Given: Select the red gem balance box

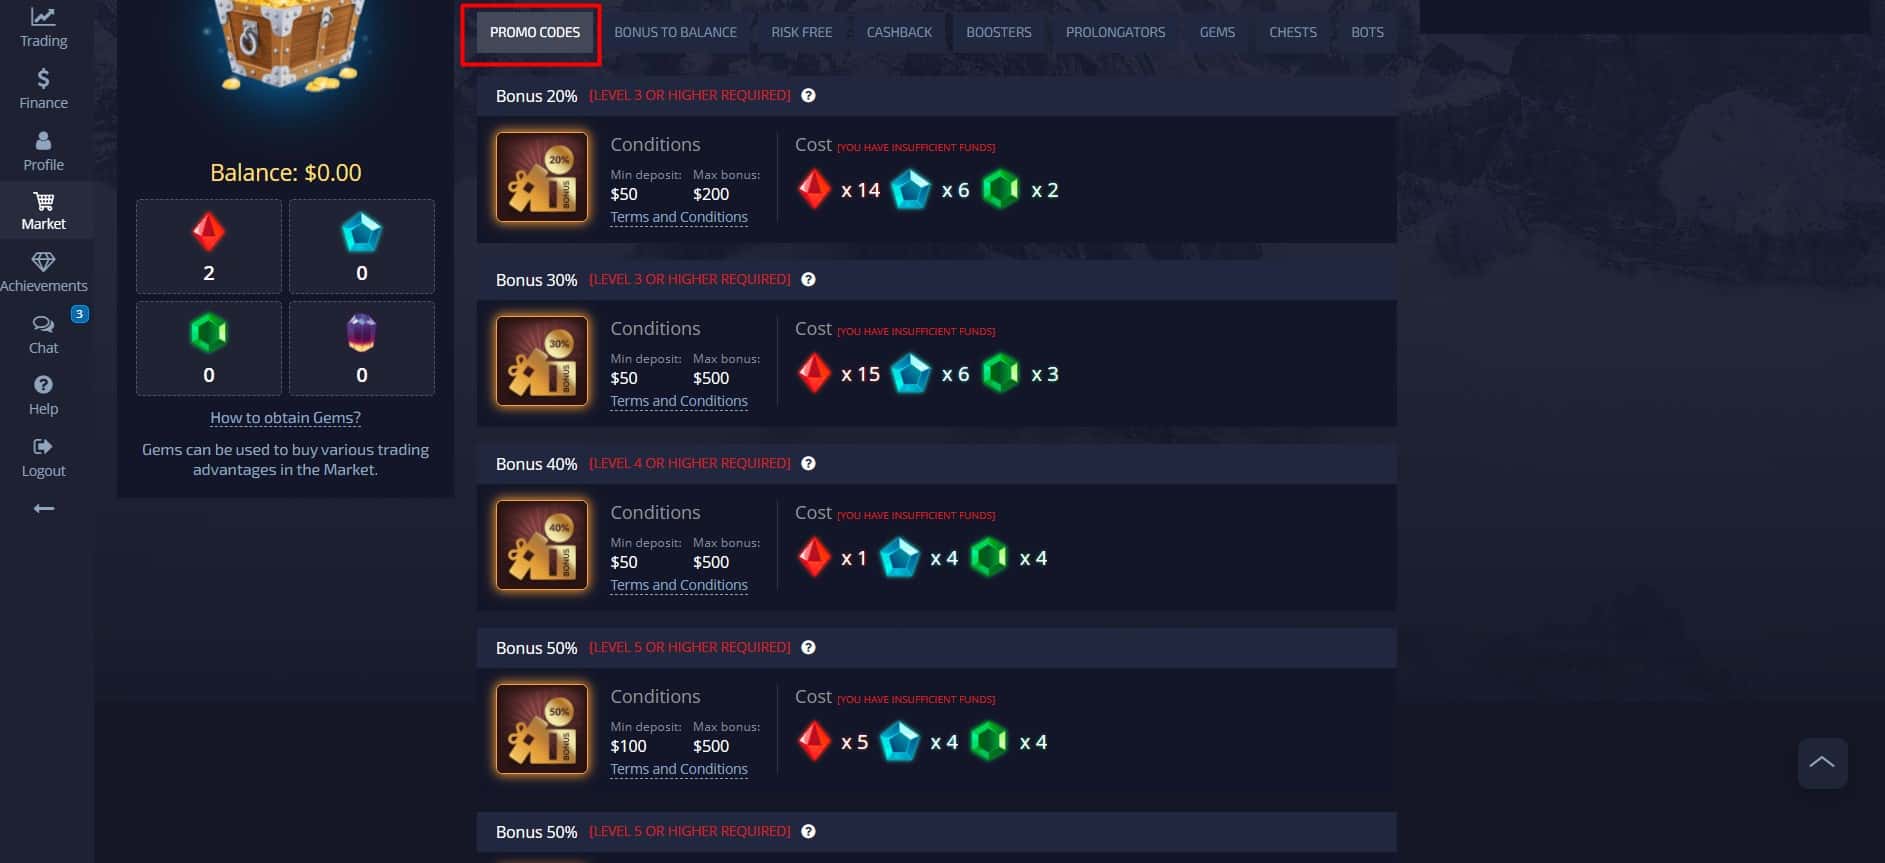Looking at the screenshot, I should coord(209,246).
